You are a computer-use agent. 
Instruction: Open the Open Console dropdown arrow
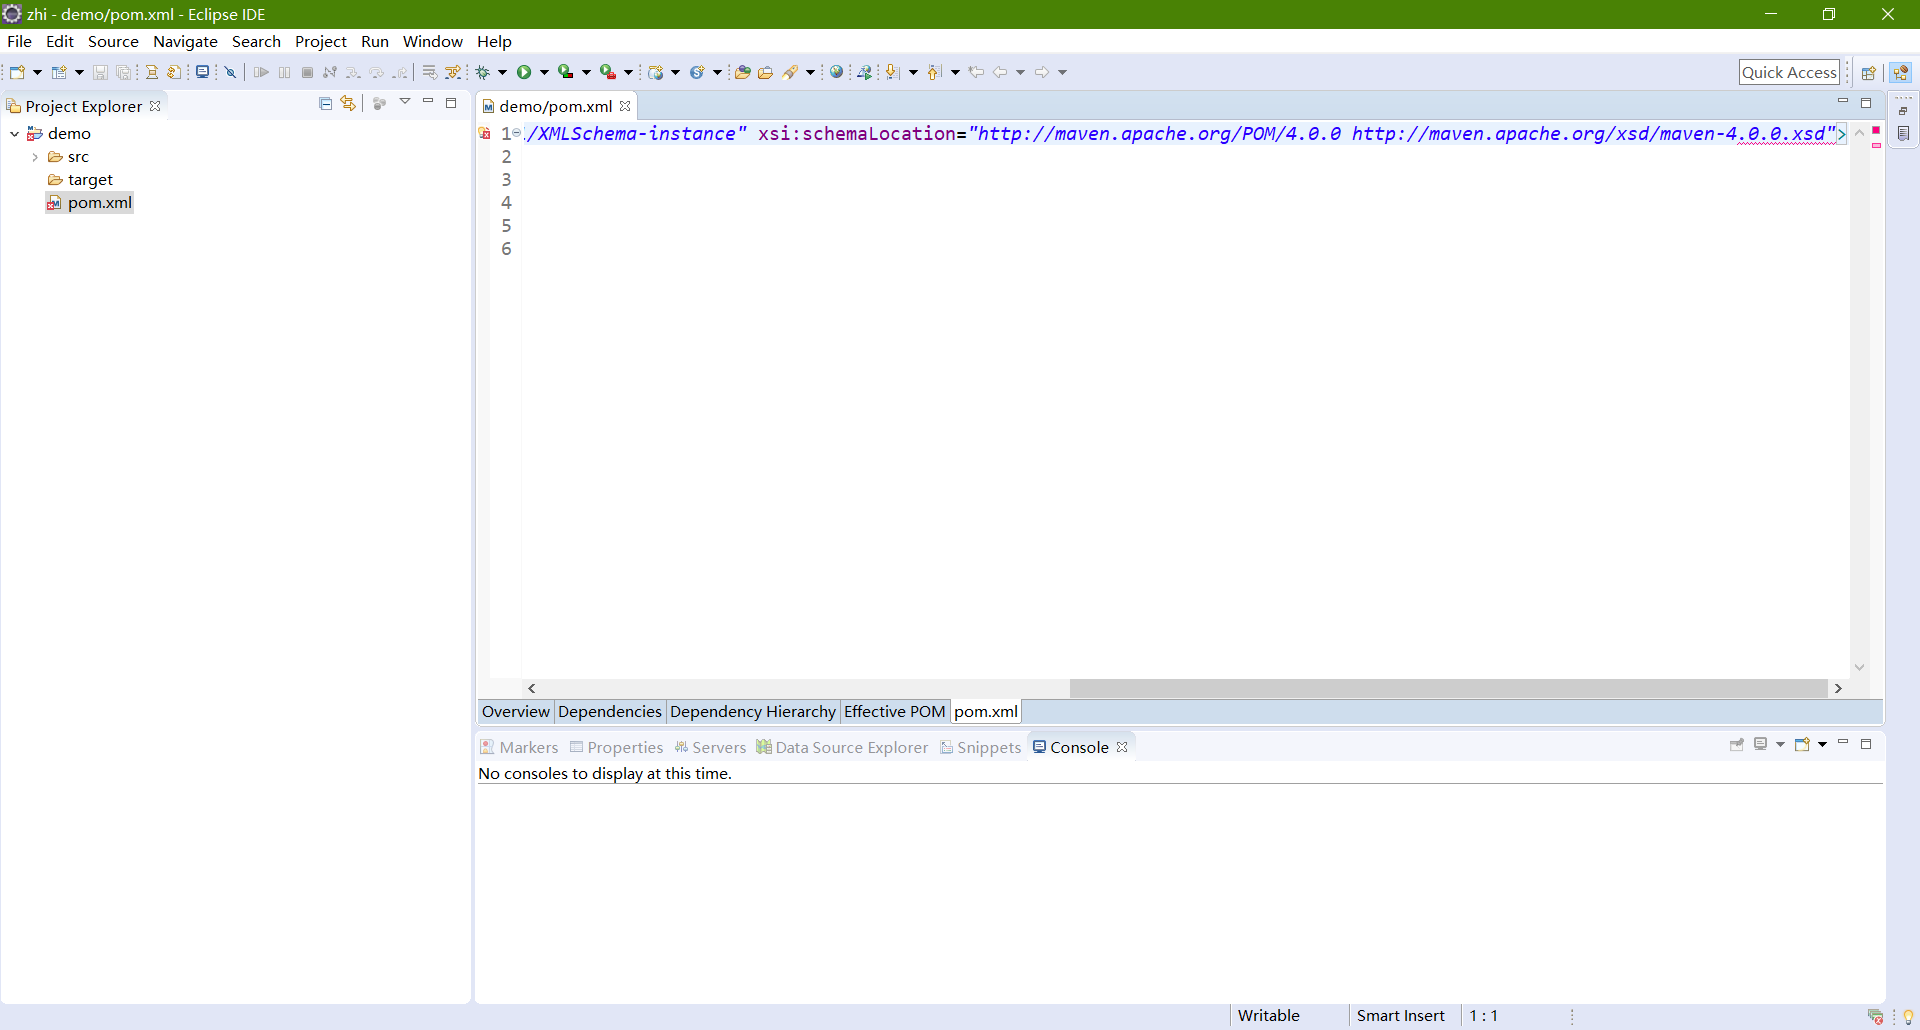(x=1822, y=745)
